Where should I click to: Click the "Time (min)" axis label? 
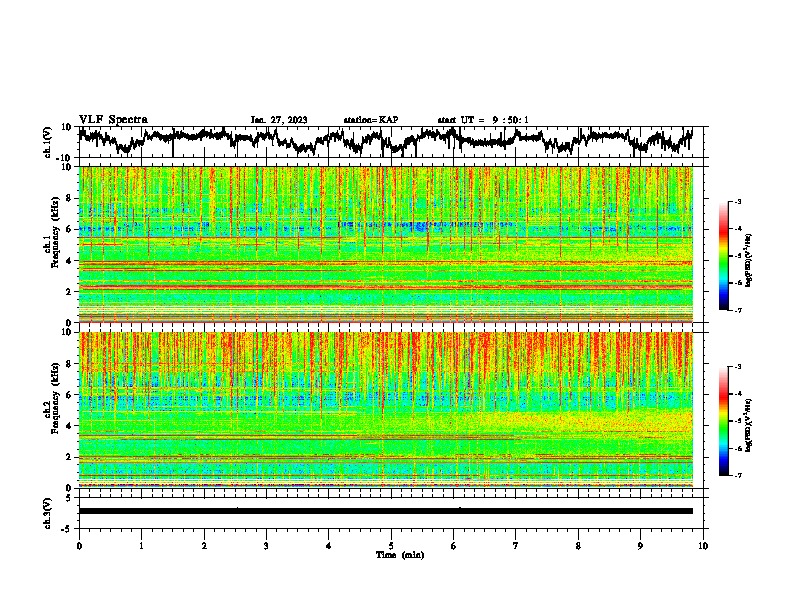(x=400, y=555)
